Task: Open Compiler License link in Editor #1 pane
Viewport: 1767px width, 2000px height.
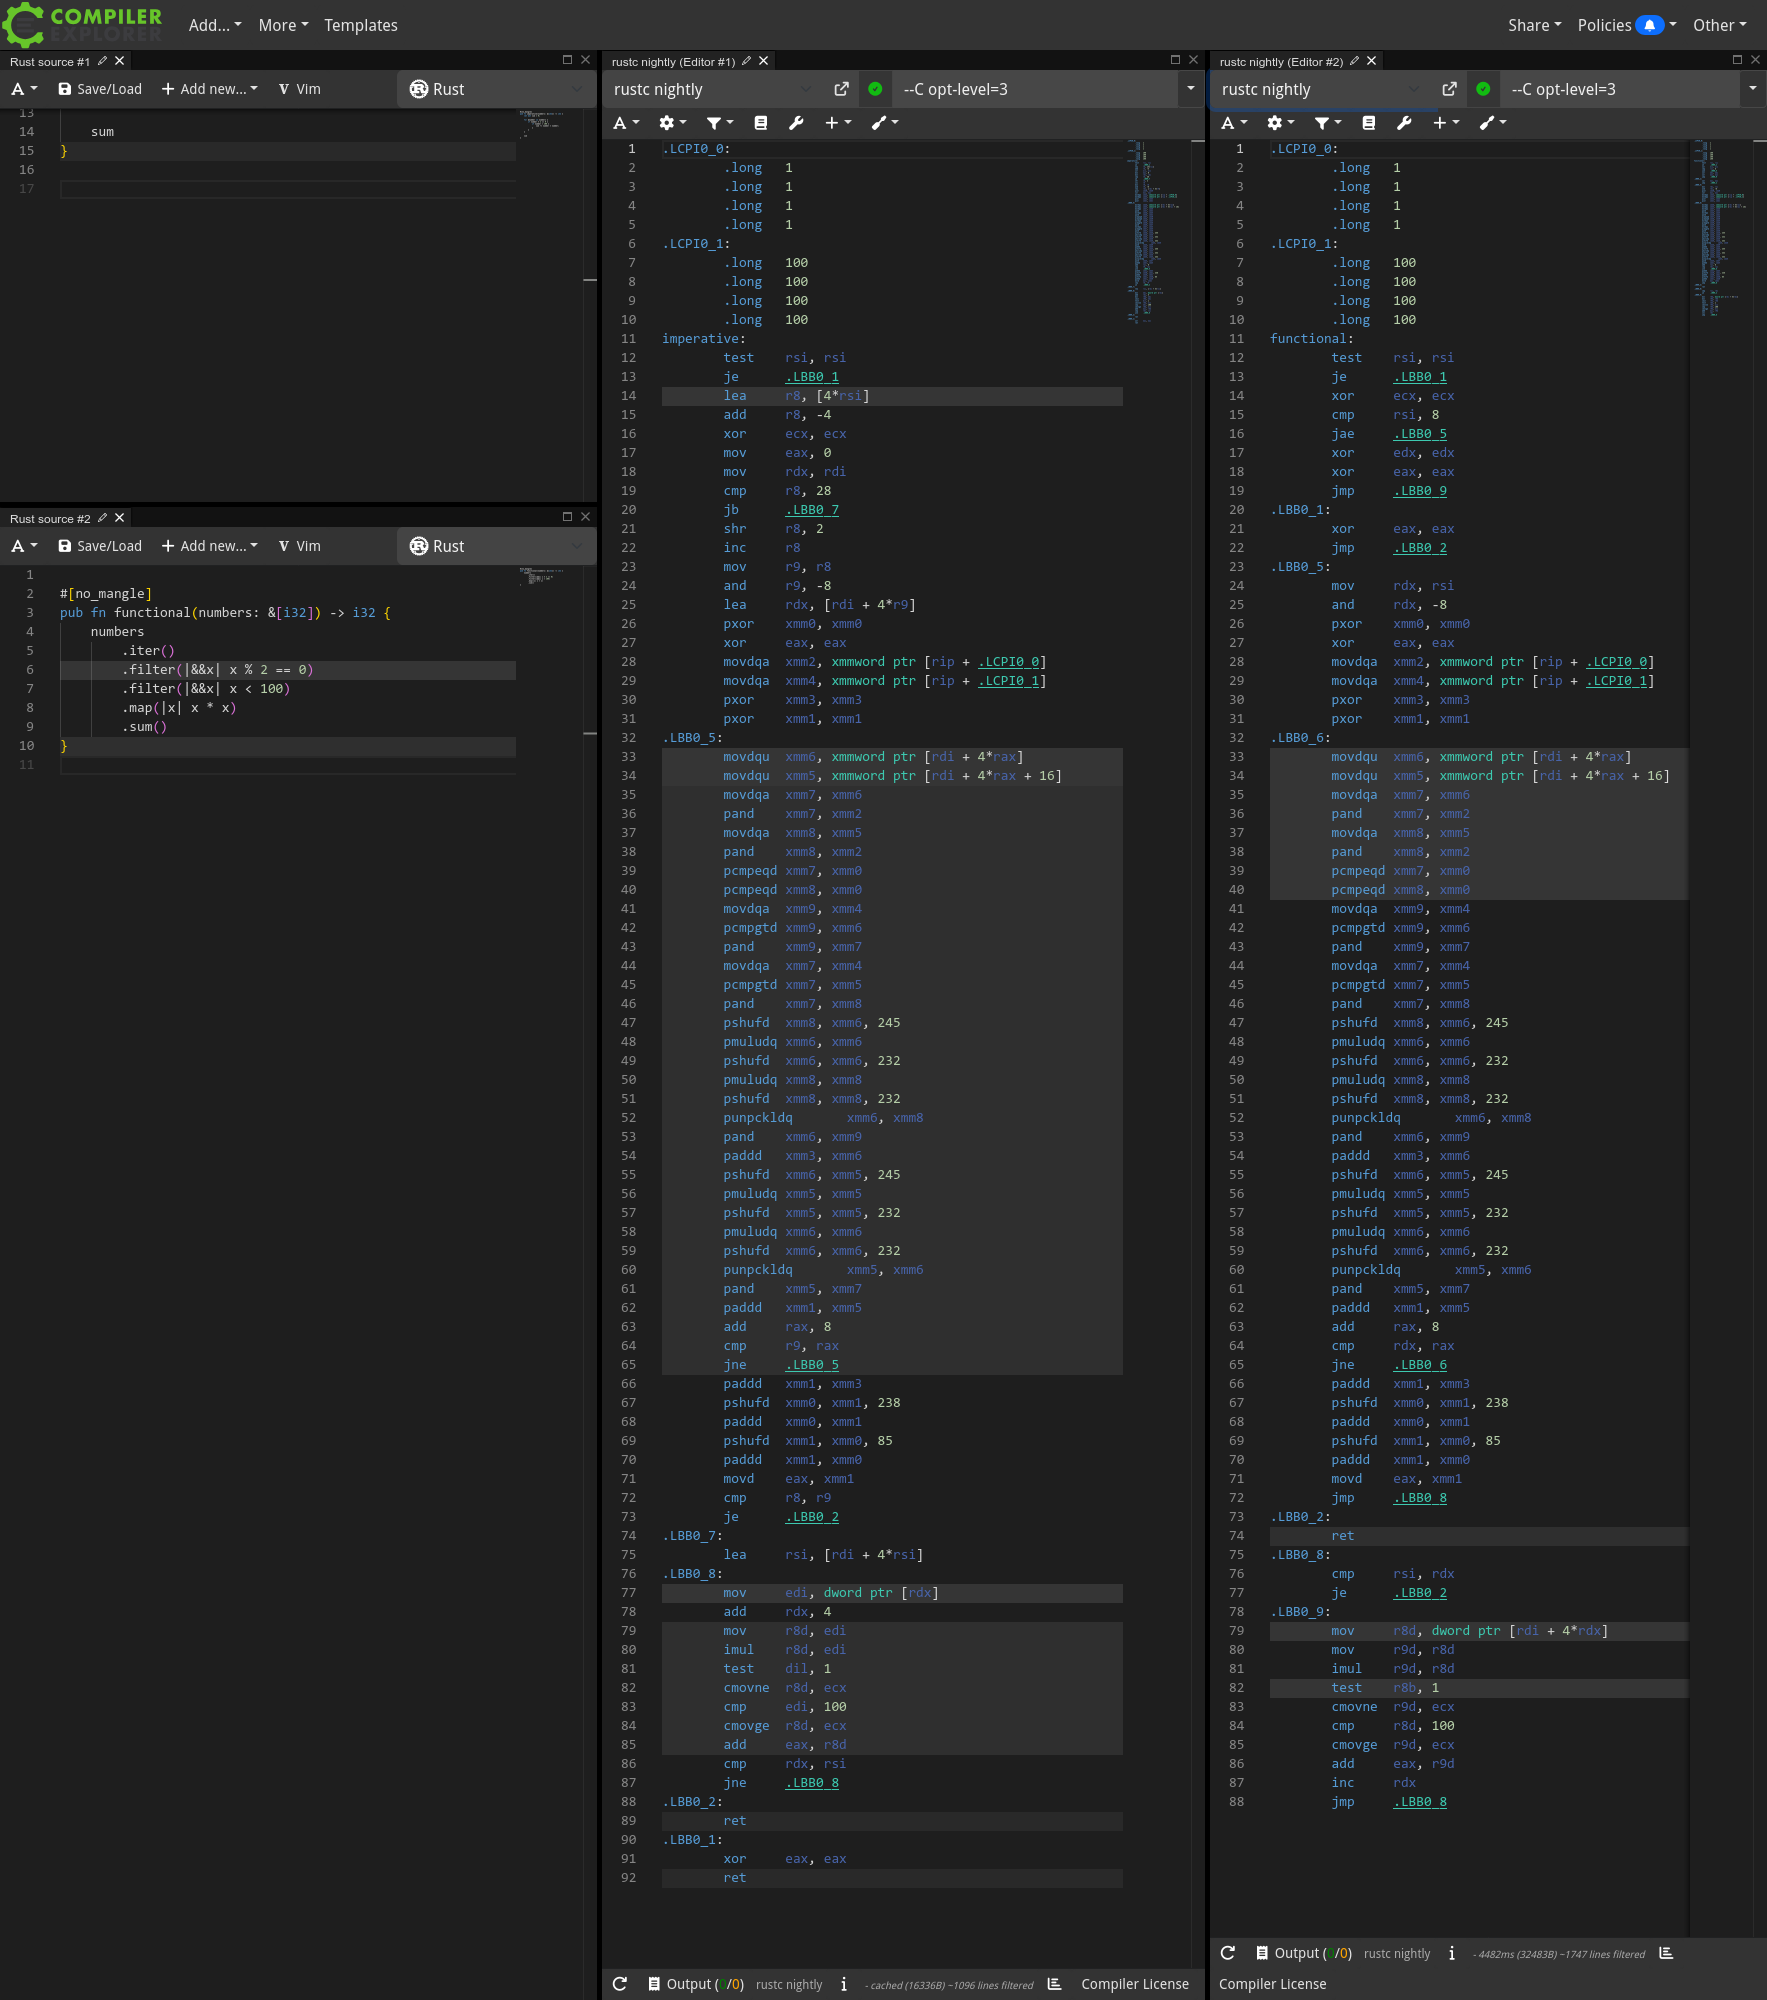Action: 1135,1984
